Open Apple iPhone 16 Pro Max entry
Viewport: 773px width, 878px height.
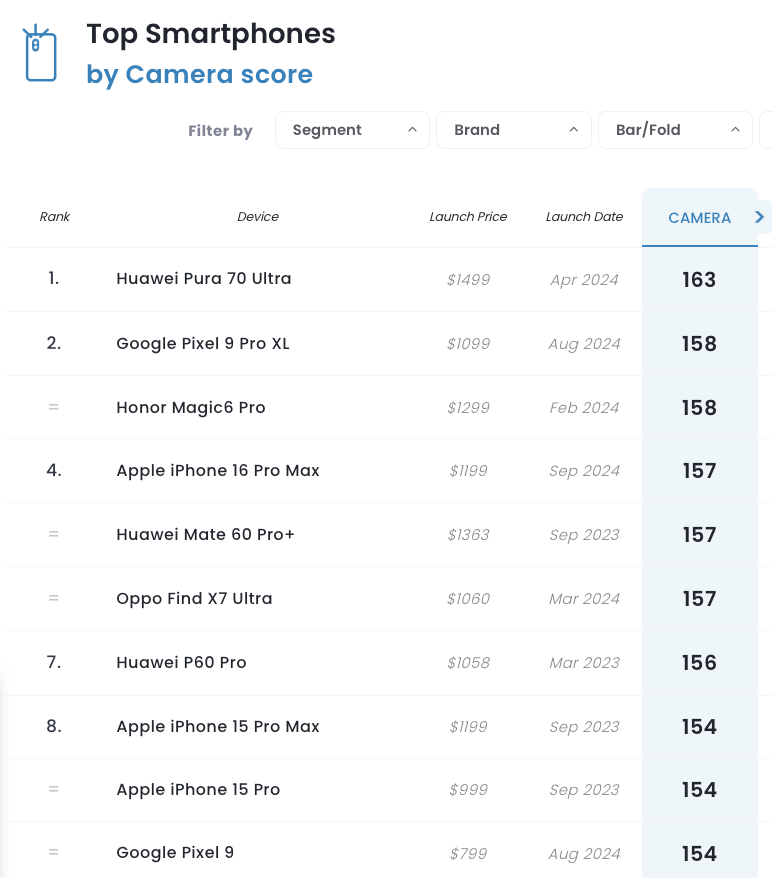pos(218,470)
